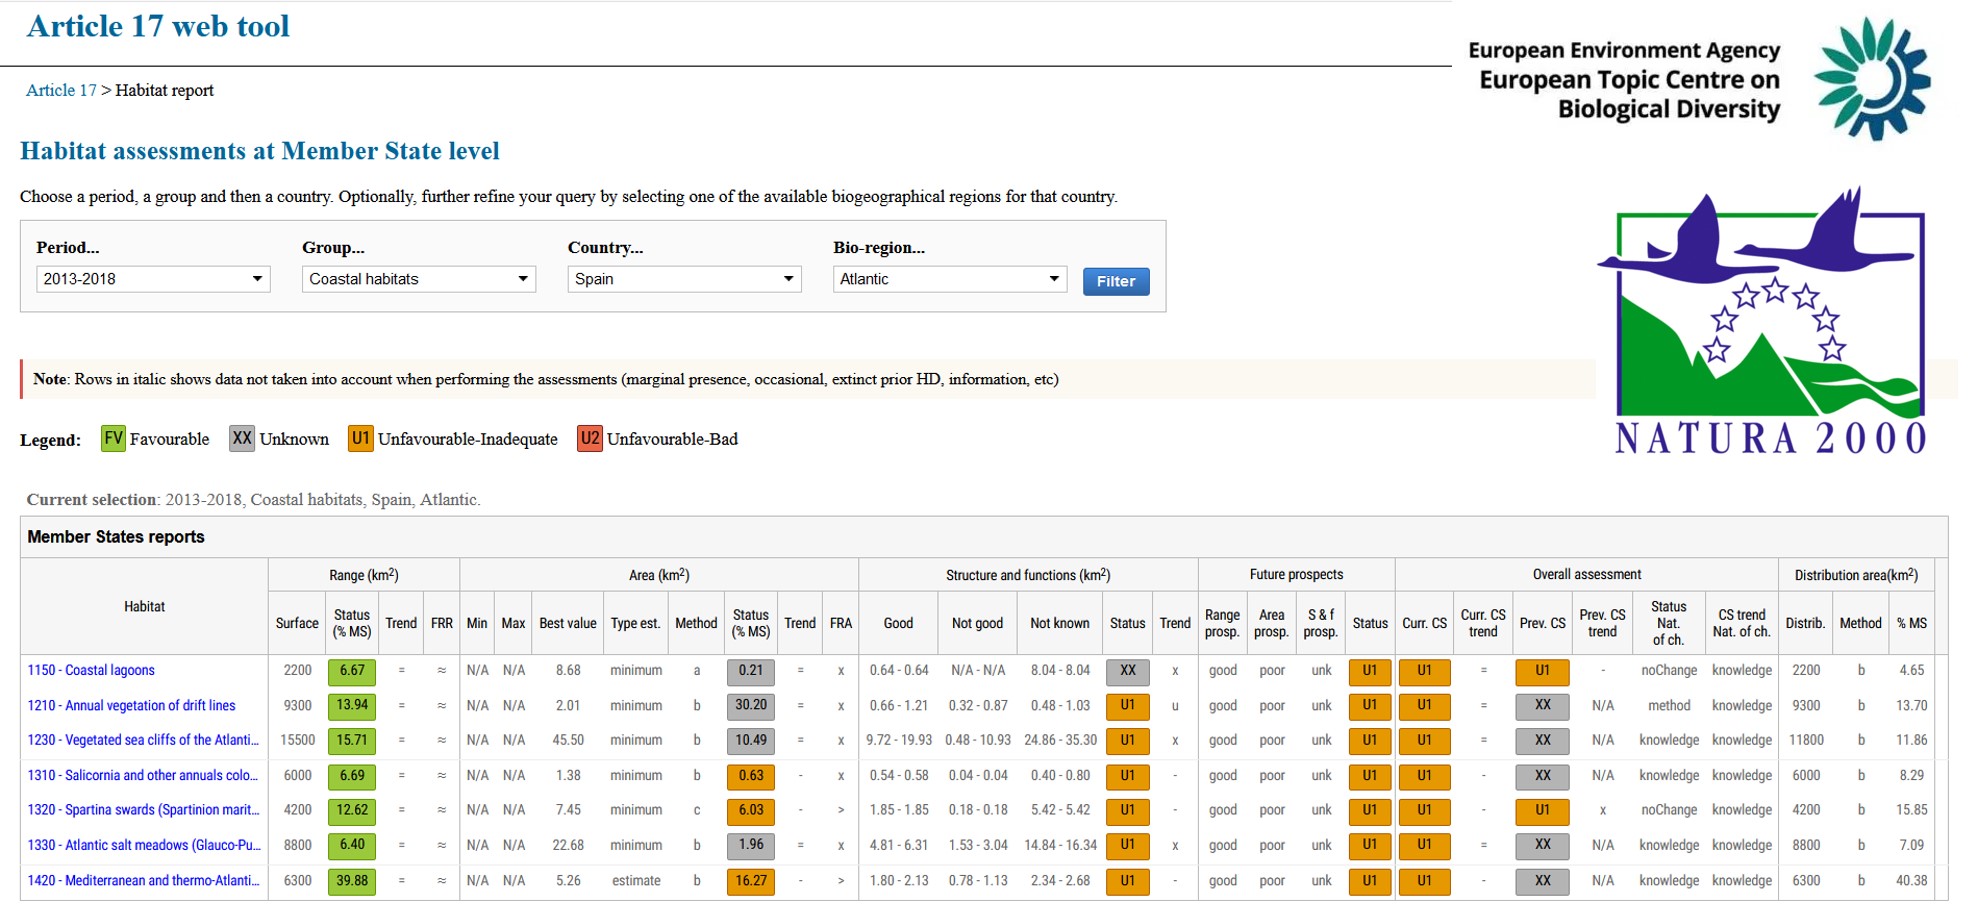The image size is (1980, 909).
Task: Click the Future prospects group header
Action: click(1296, 574)
